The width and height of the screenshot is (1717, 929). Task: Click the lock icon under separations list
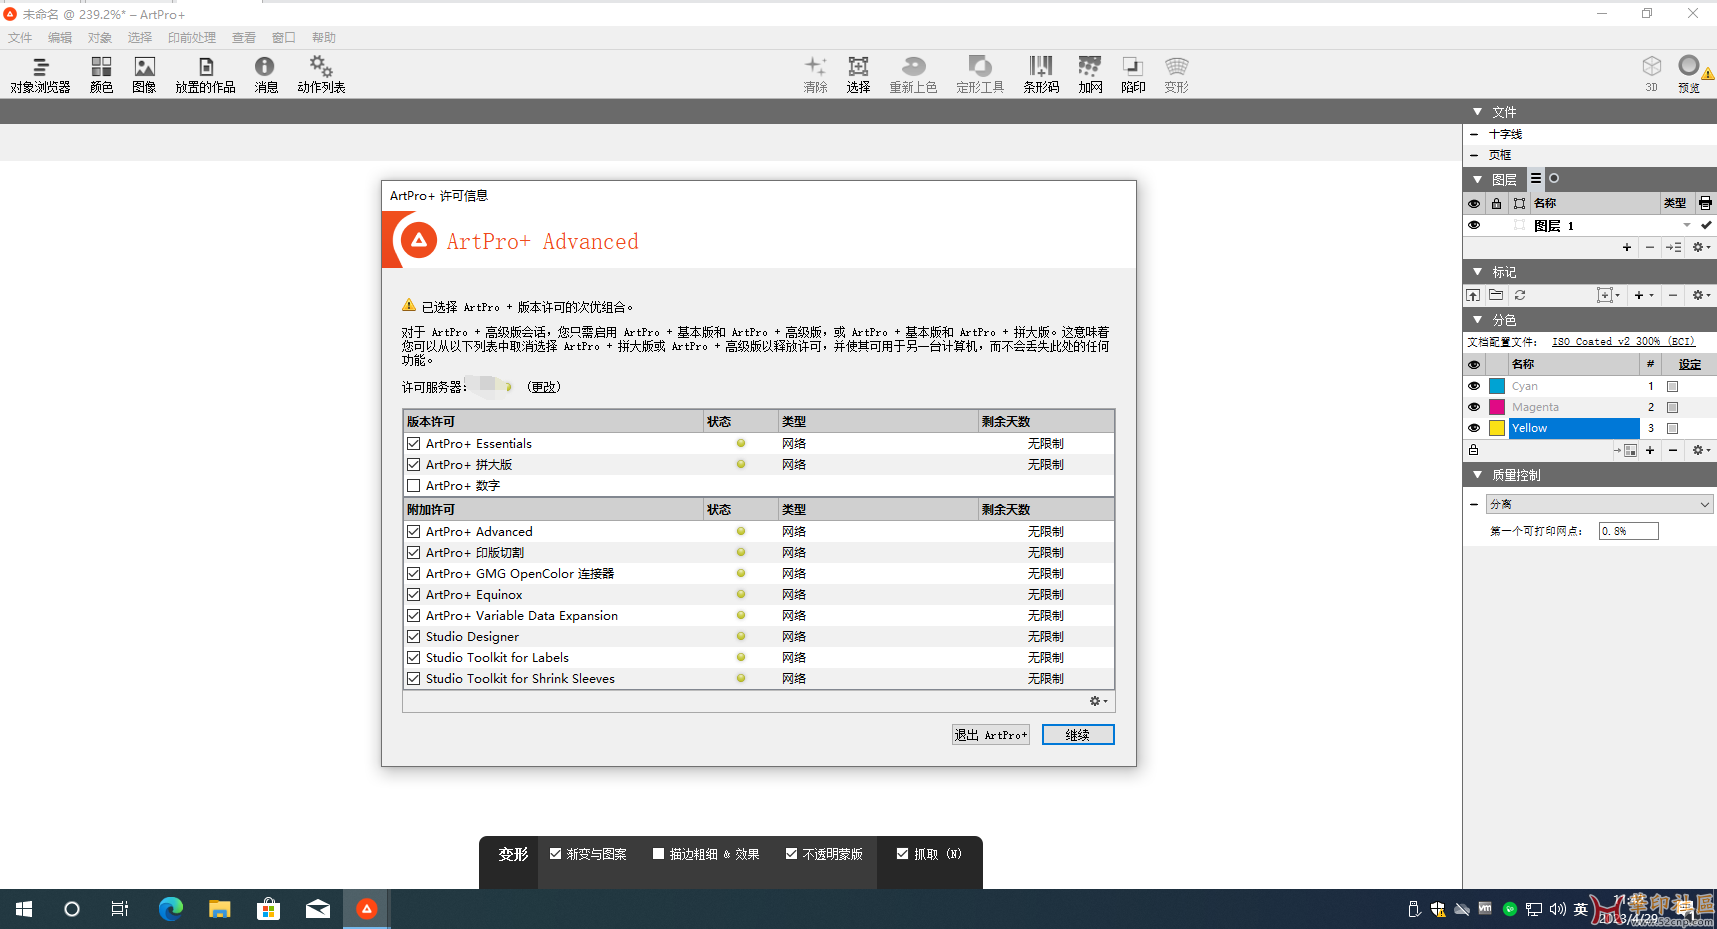1473,450
